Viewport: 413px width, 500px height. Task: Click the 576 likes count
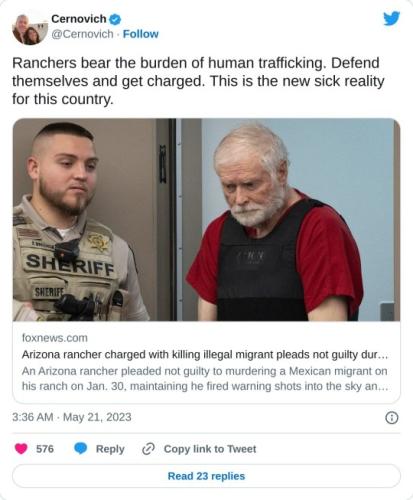45,449
